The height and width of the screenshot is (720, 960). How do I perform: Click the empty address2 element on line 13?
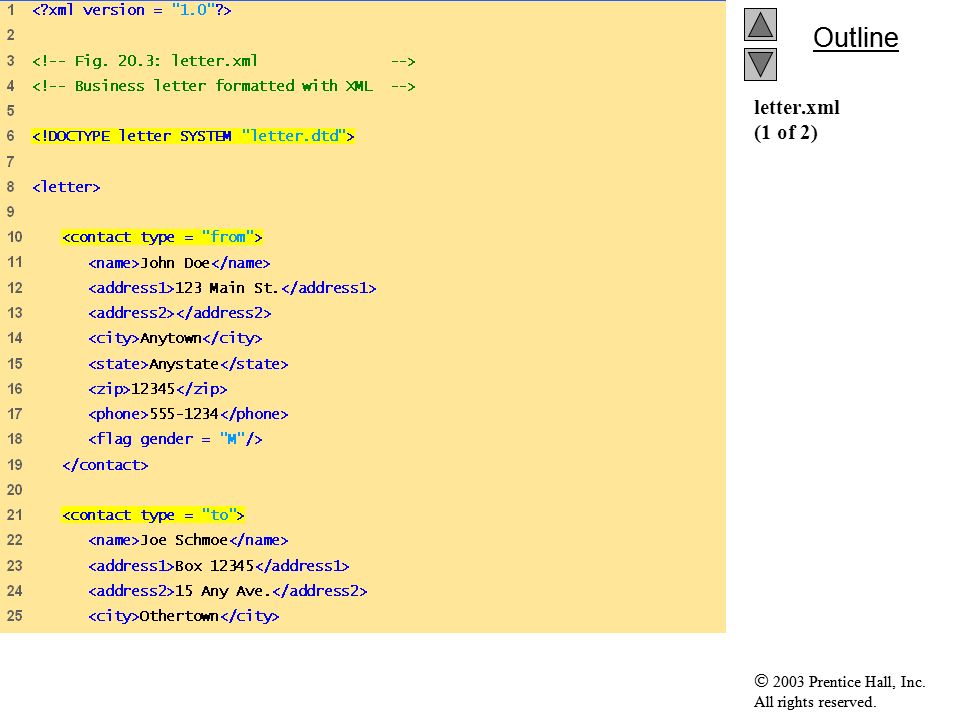click(179, 313)
